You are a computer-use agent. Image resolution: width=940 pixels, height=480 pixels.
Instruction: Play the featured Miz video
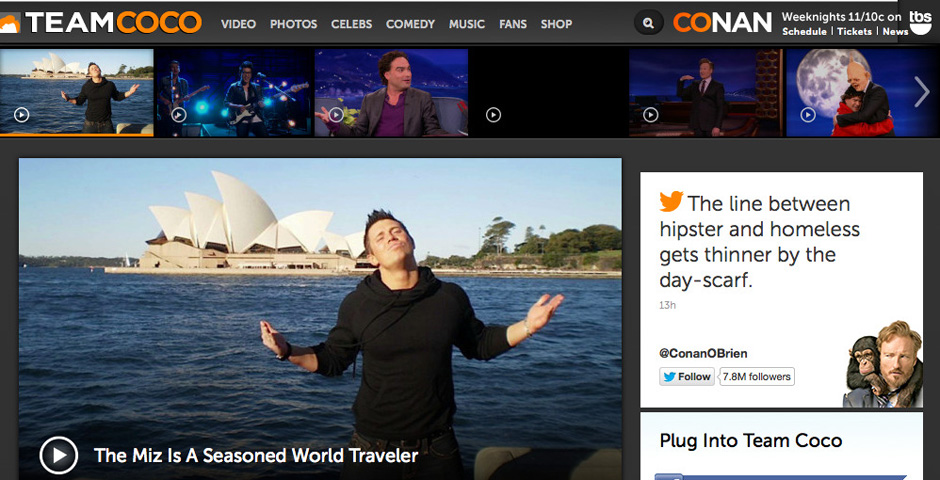click(x=59, y=455)
